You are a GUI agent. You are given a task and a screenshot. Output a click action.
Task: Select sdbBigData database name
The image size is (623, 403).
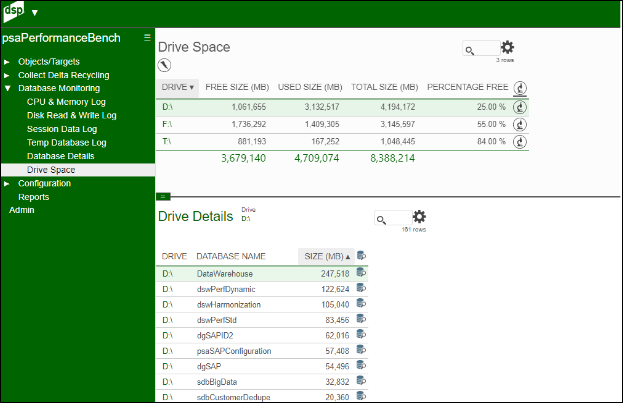tap(217, 382)
